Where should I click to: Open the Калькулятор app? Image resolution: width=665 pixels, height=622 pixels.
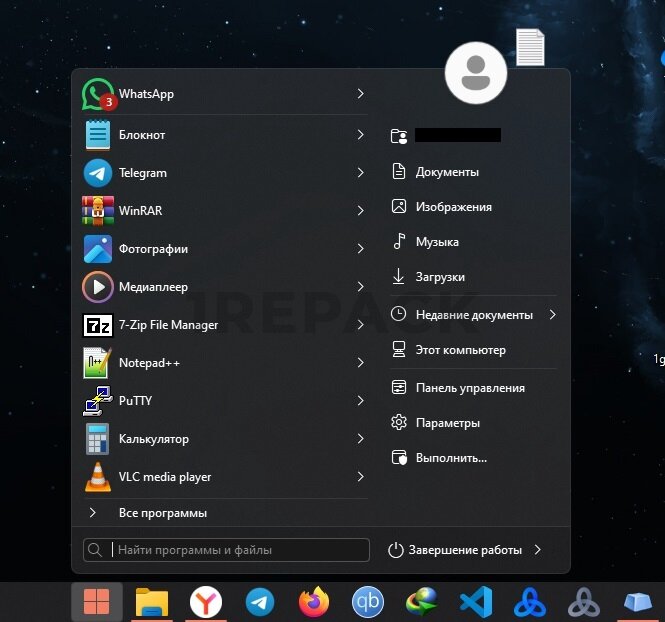pyautogui.click(x=153, y=439)
